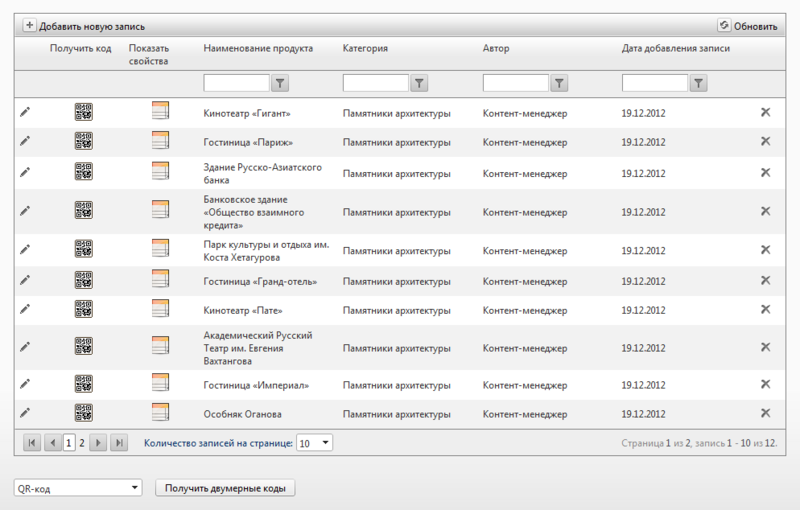
Task: Edit the Кинотеатр «Гигант» record
Action: (25, 112)
